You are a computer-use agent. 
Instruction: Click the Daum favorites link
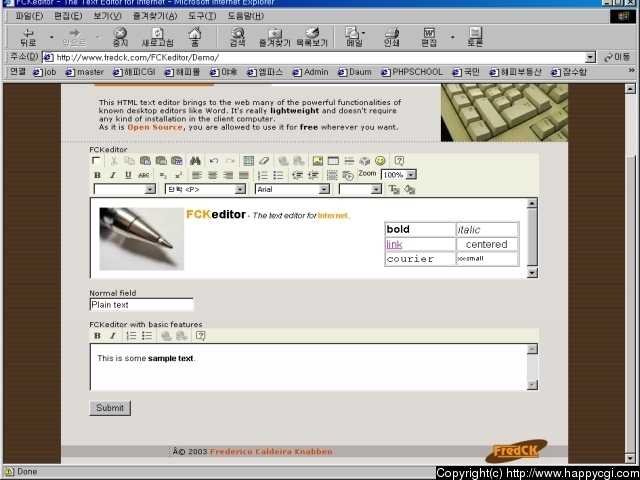point(355,72)
